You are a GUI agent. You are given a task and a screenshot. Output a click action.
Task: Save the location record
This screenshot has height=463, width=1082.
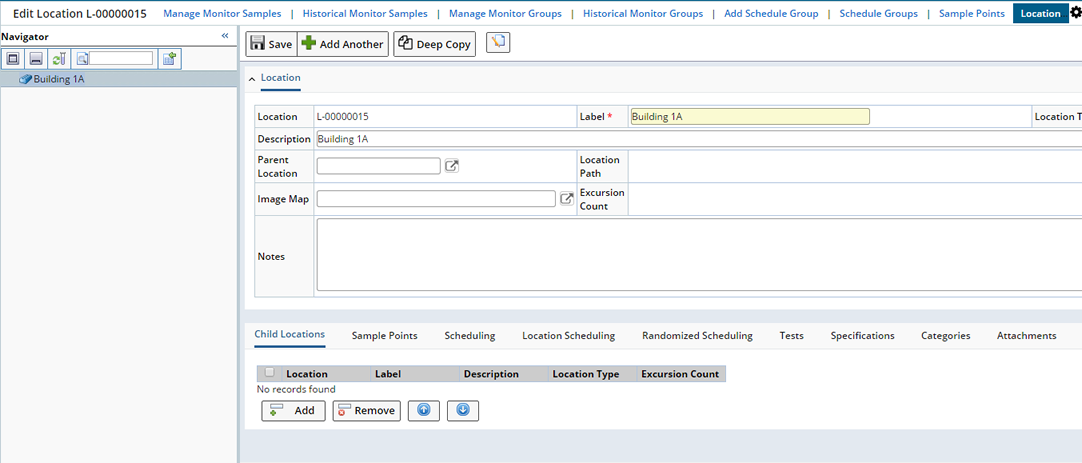271,44
